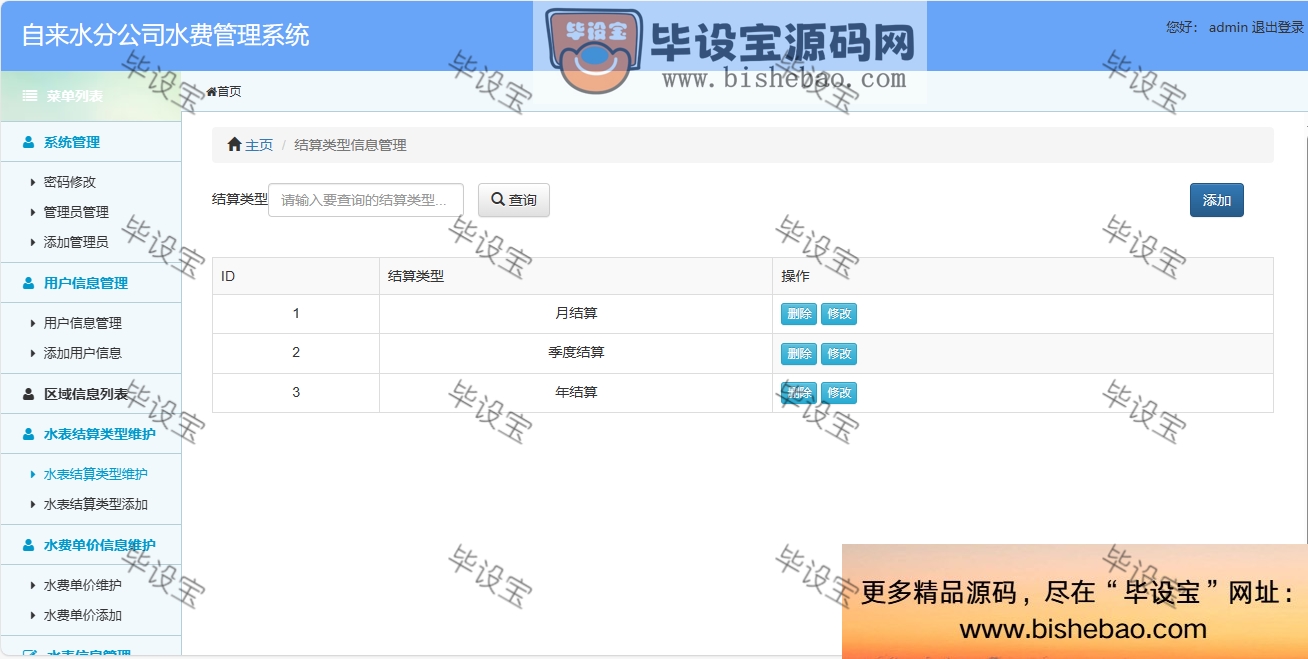Viewport: 1308px width, 659px height.
Task: Click the system title 自来水分公司水费管理系统
Action: pos(165,35)
